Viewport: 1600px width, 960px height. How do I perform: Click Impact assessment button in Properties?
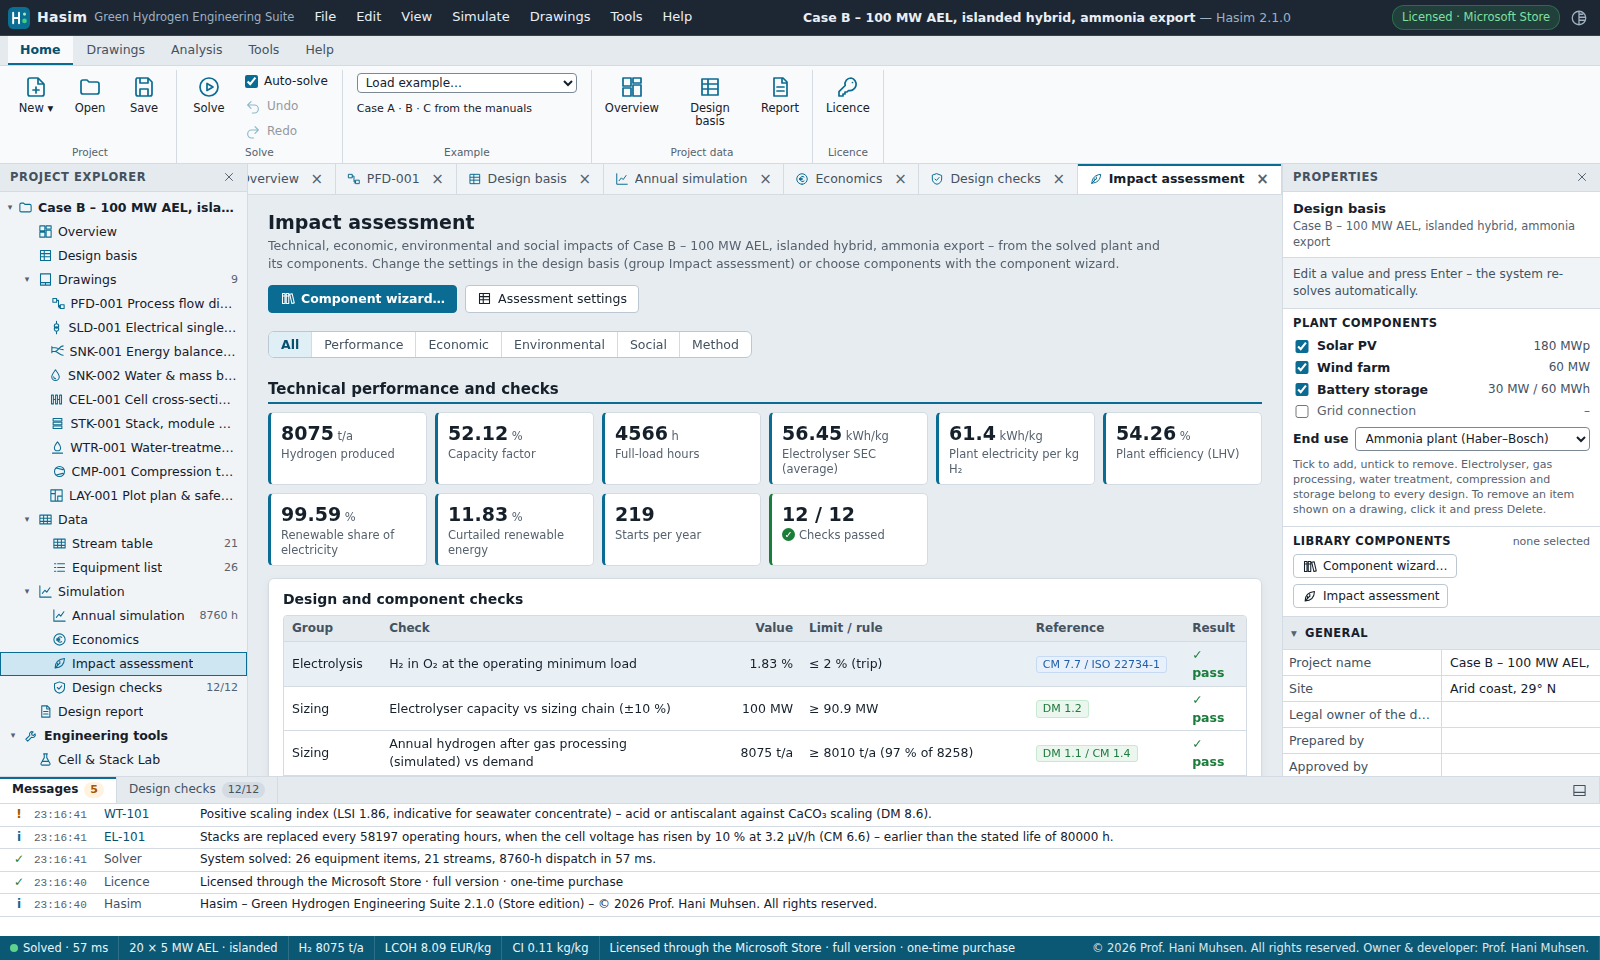[x=1370, y=596]
